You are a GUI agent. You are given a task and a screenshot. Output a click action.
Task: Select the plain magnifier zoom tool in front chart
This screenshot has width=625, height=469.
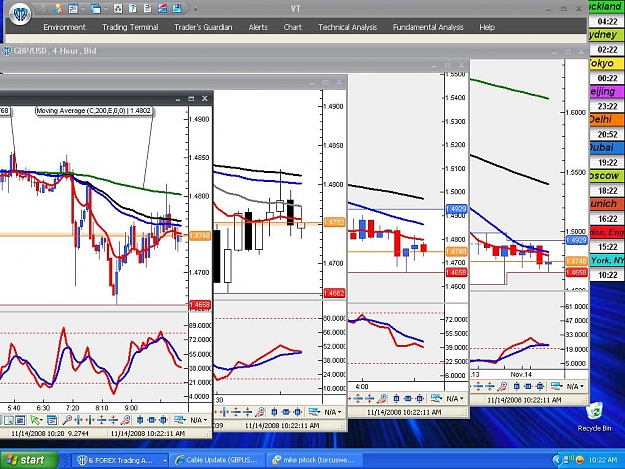pos(67,420)
